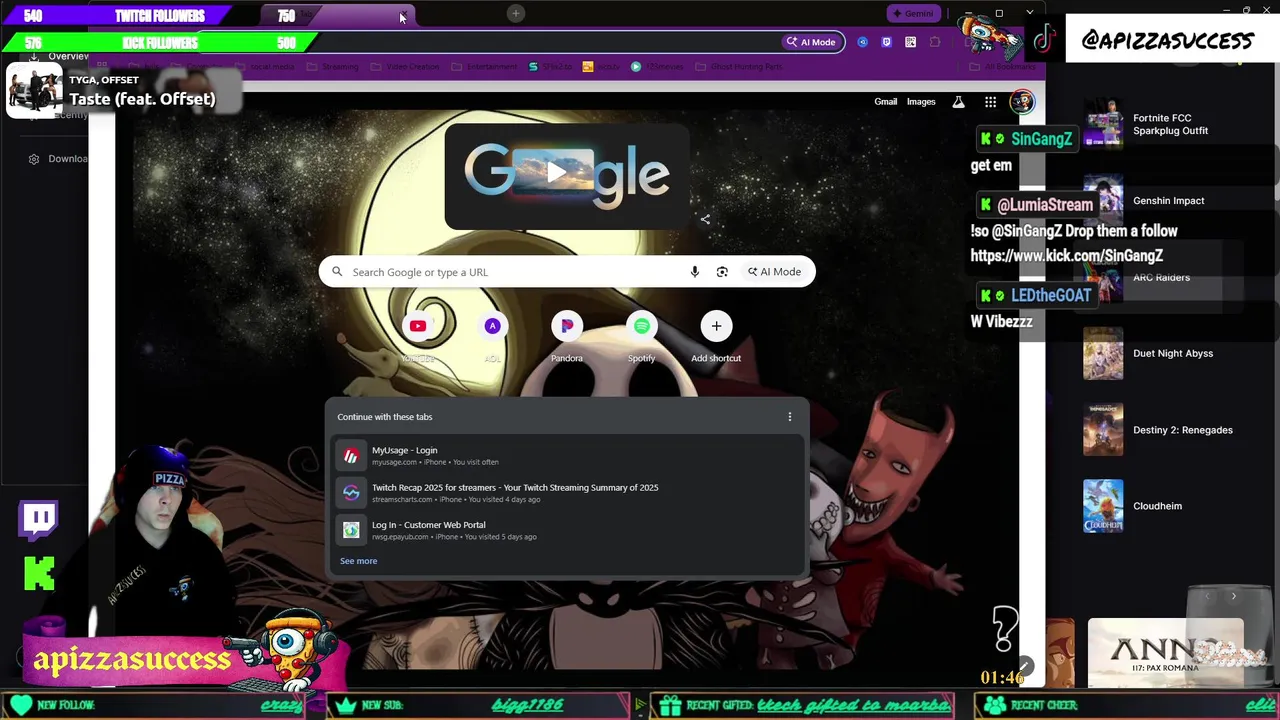Open the Google apps grid
1280x720 pixels.
(990, 102)
